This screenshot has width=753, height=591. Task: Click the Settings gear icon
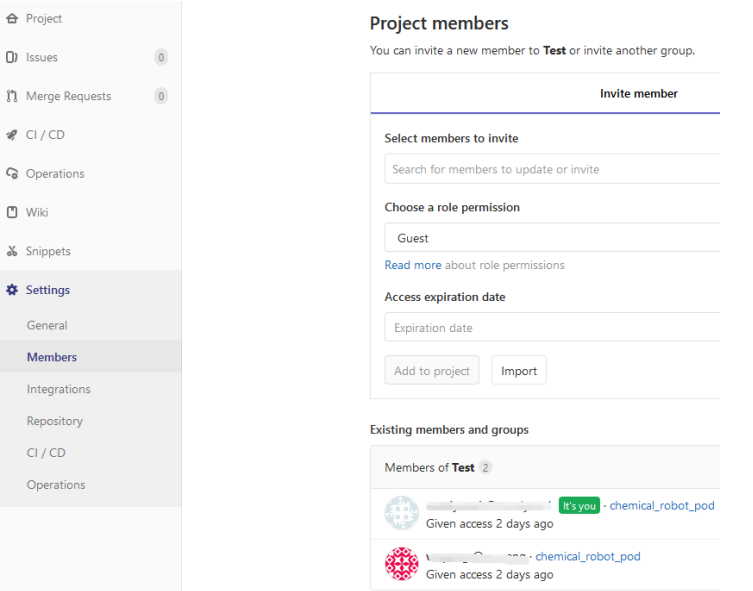(x=12, y=290)
